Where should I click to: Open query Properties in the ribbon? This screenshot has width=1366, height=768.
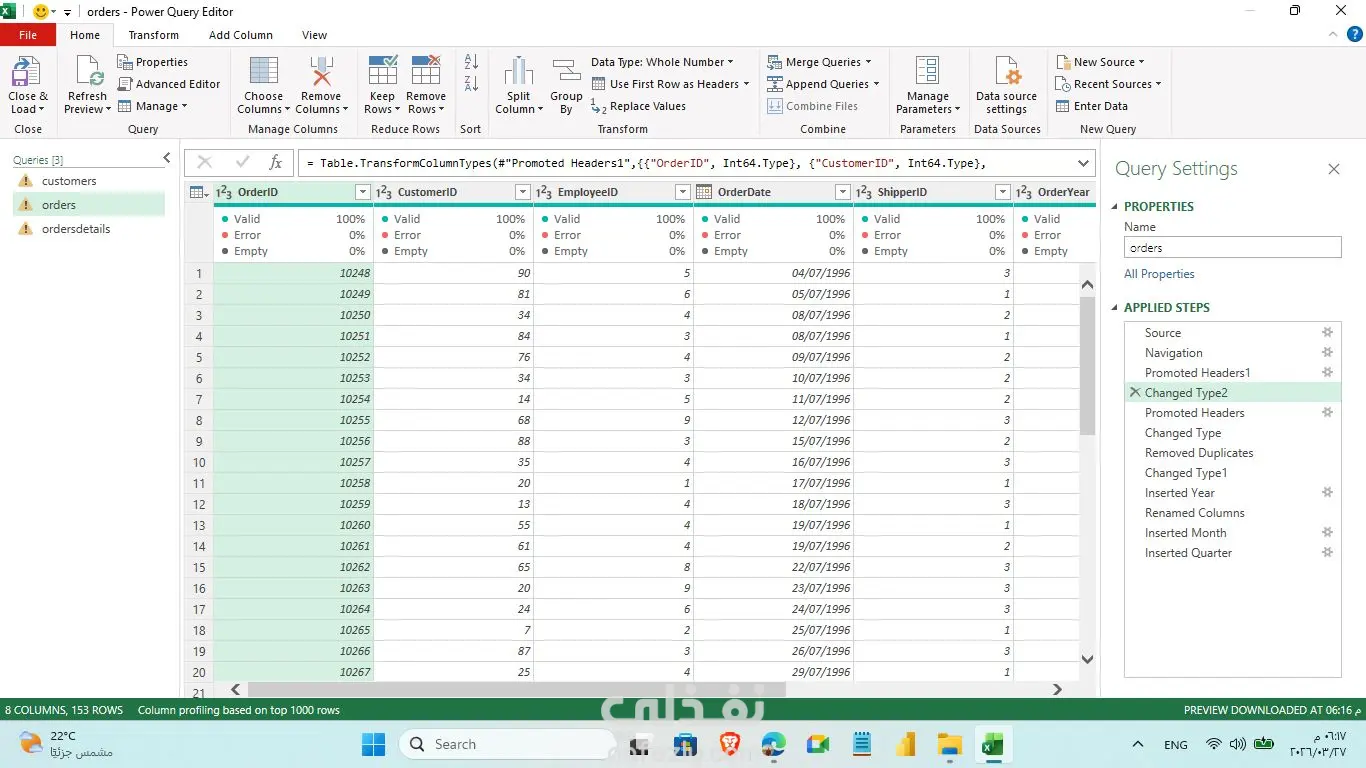click(152, 62)
